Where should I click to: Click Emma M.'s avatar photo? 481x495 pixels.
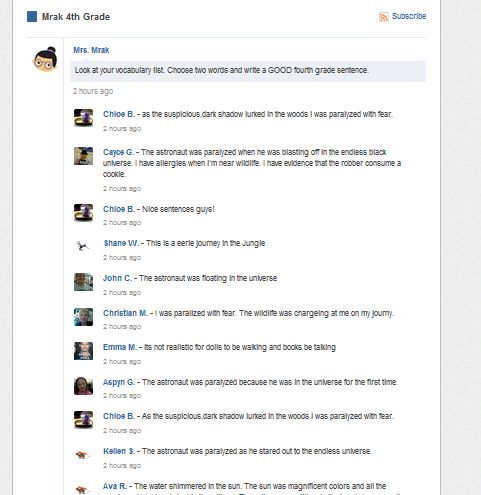pos(83,351)
